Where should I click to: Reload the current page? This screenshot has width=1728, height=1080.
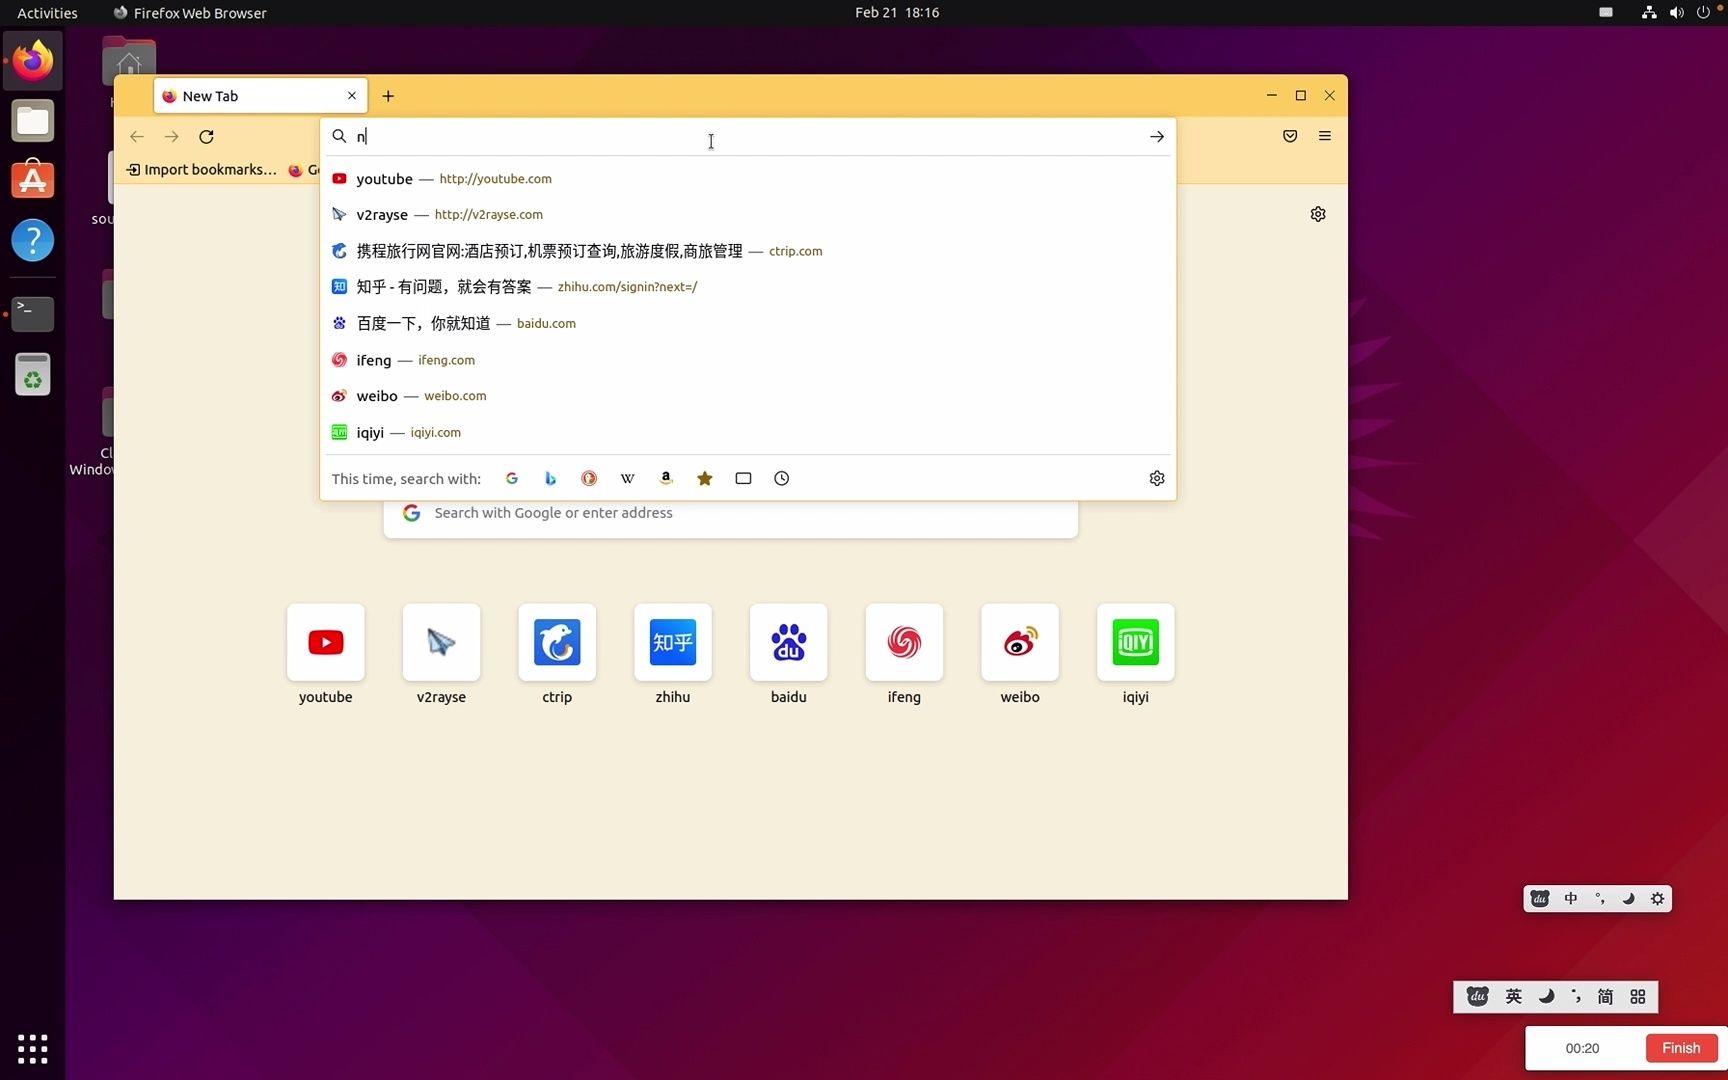pos(207,136)
